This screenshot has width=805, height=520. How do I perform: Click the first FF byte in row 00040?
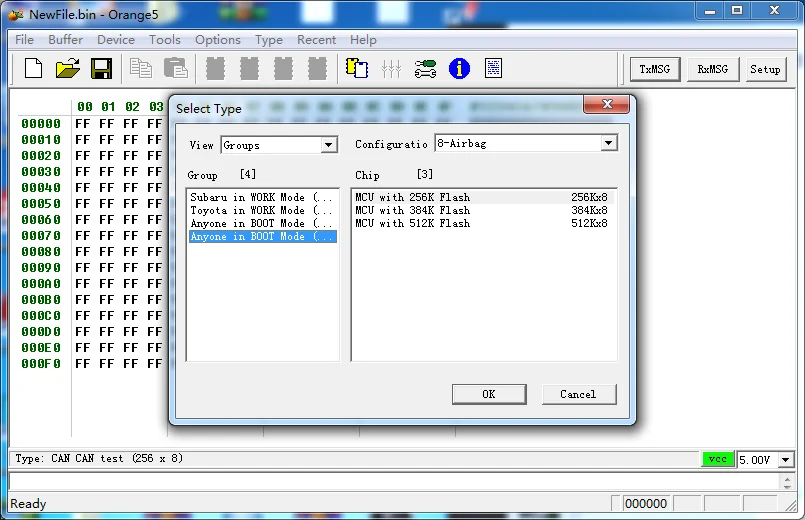83,188
